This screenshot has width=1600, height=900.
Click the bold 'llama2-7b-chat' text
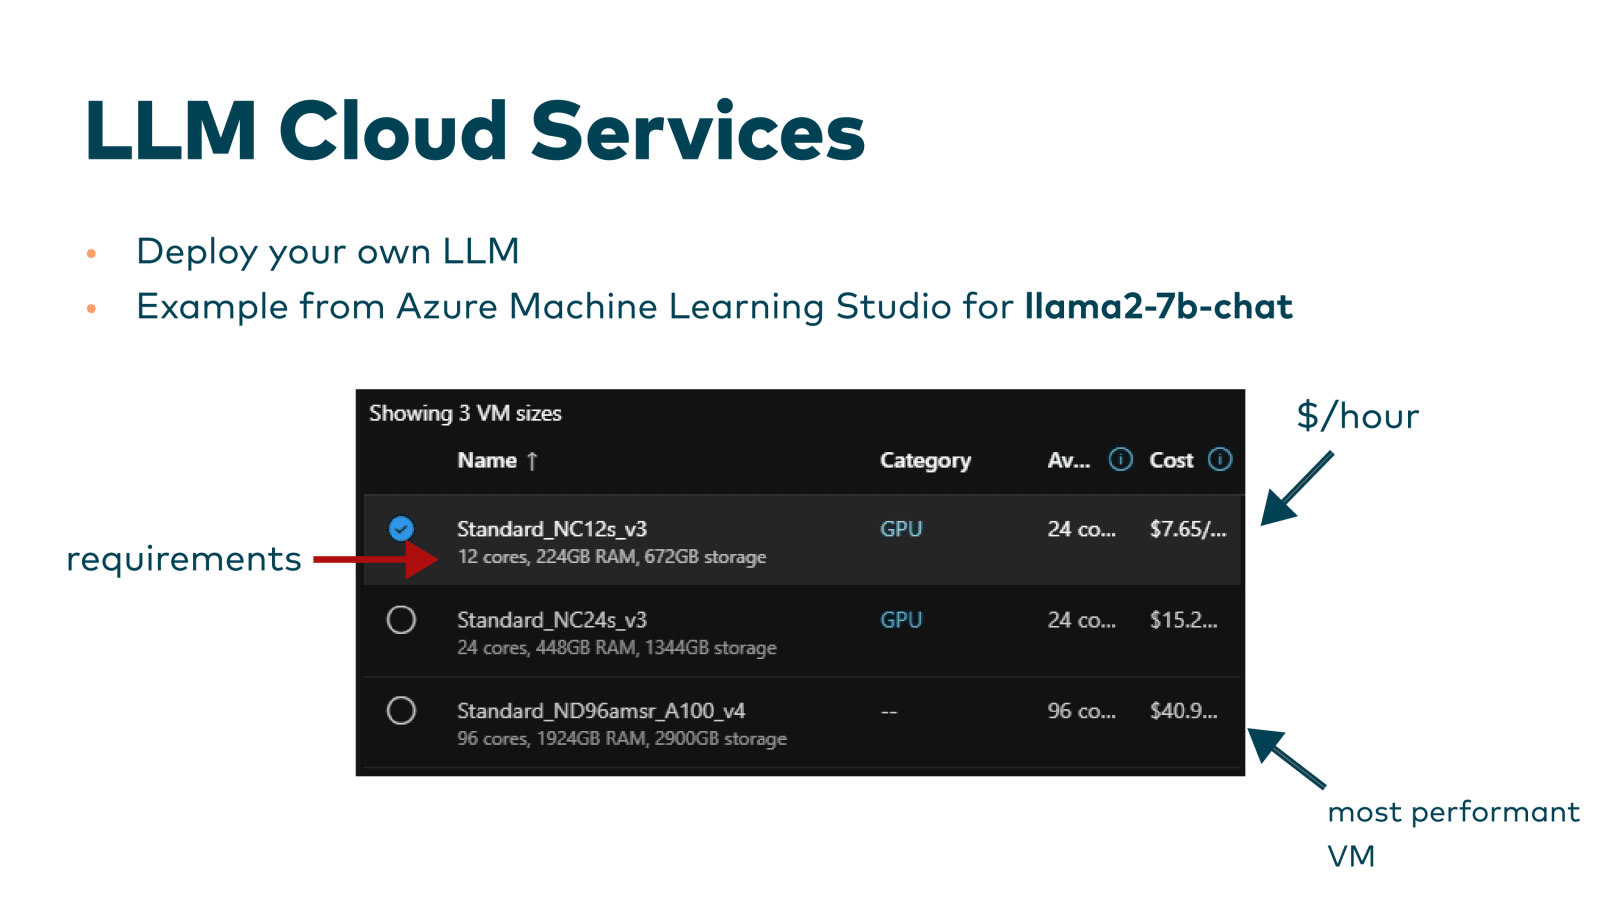click(1158, 306)
